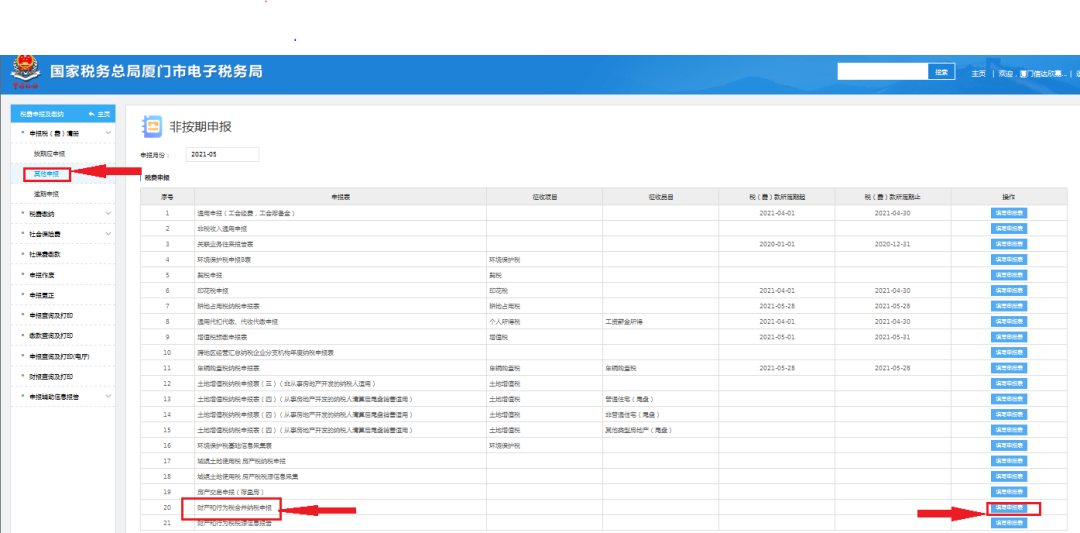
Task: Click the 非按期申报 notebook icon
Action: (152, 127)
